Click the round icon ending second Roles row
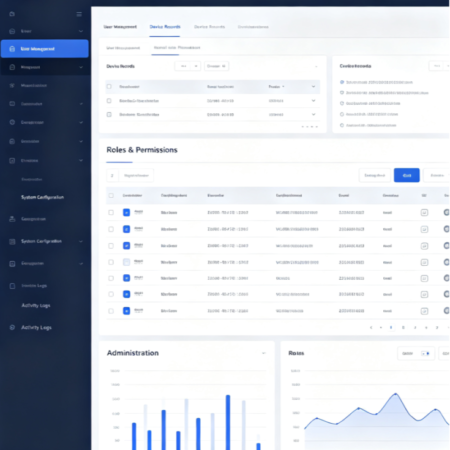The width and height of the screenshot is (450, 450). pos(446,229)
